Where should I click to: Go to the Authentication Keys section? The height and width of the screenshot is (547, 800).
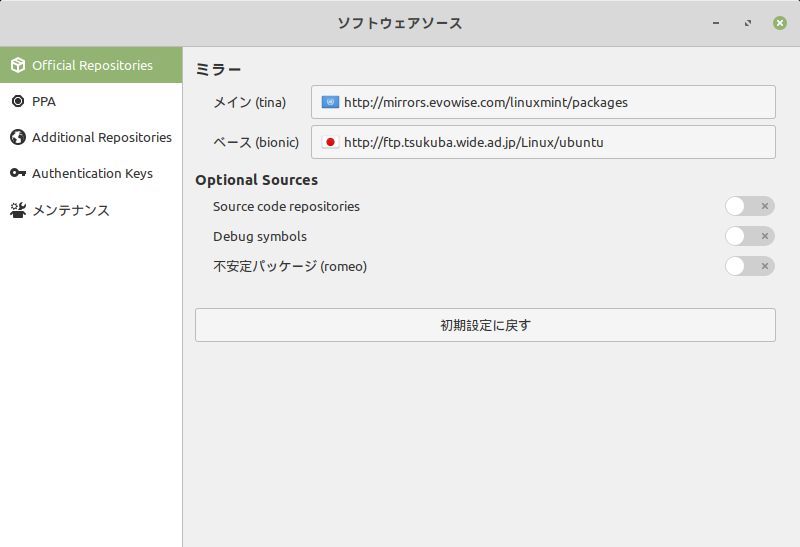(92, 173)
